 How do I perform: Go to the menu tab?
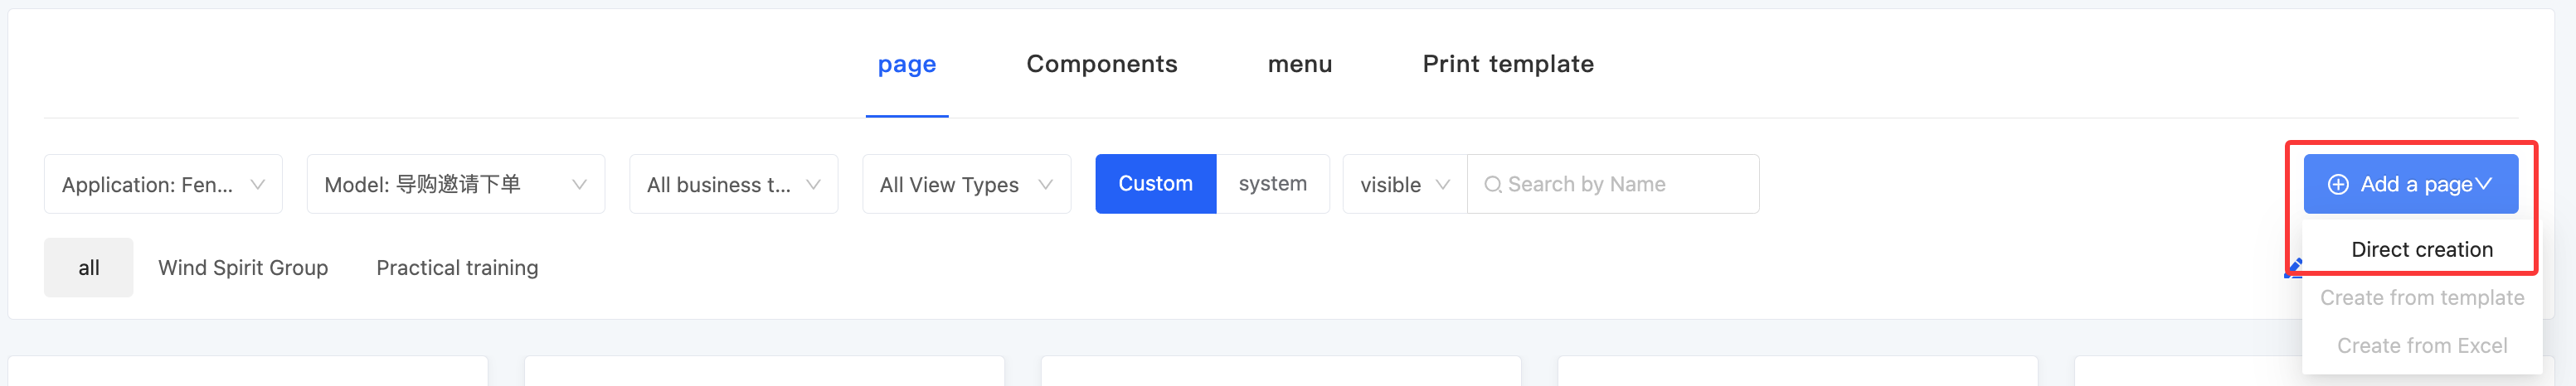pos(1299,64)
